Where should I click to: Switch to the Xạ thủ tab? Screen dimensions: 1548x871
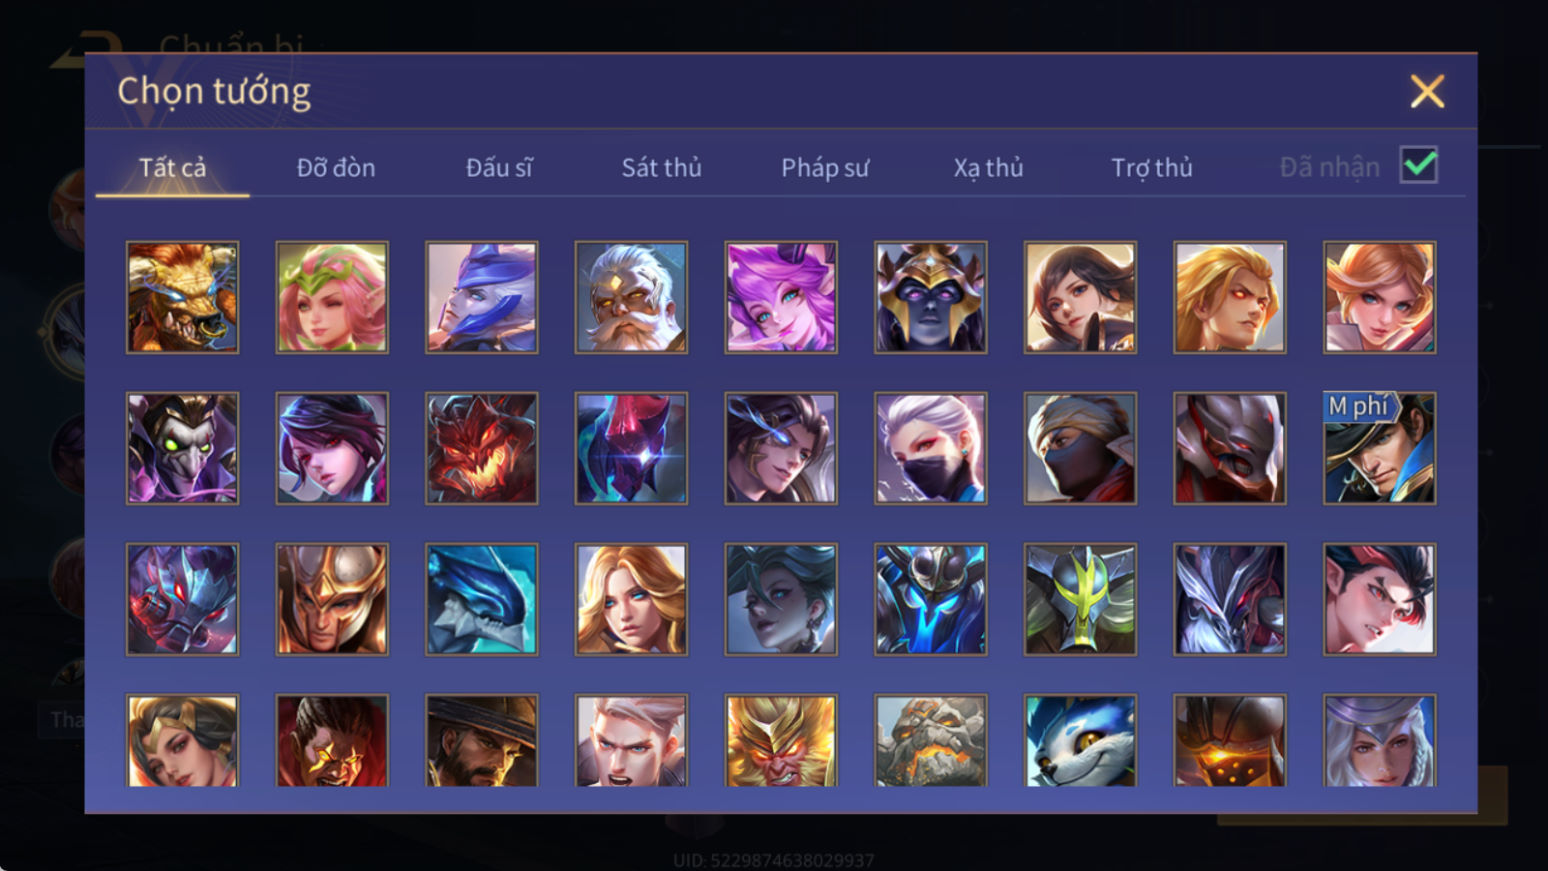coord(988,167)
